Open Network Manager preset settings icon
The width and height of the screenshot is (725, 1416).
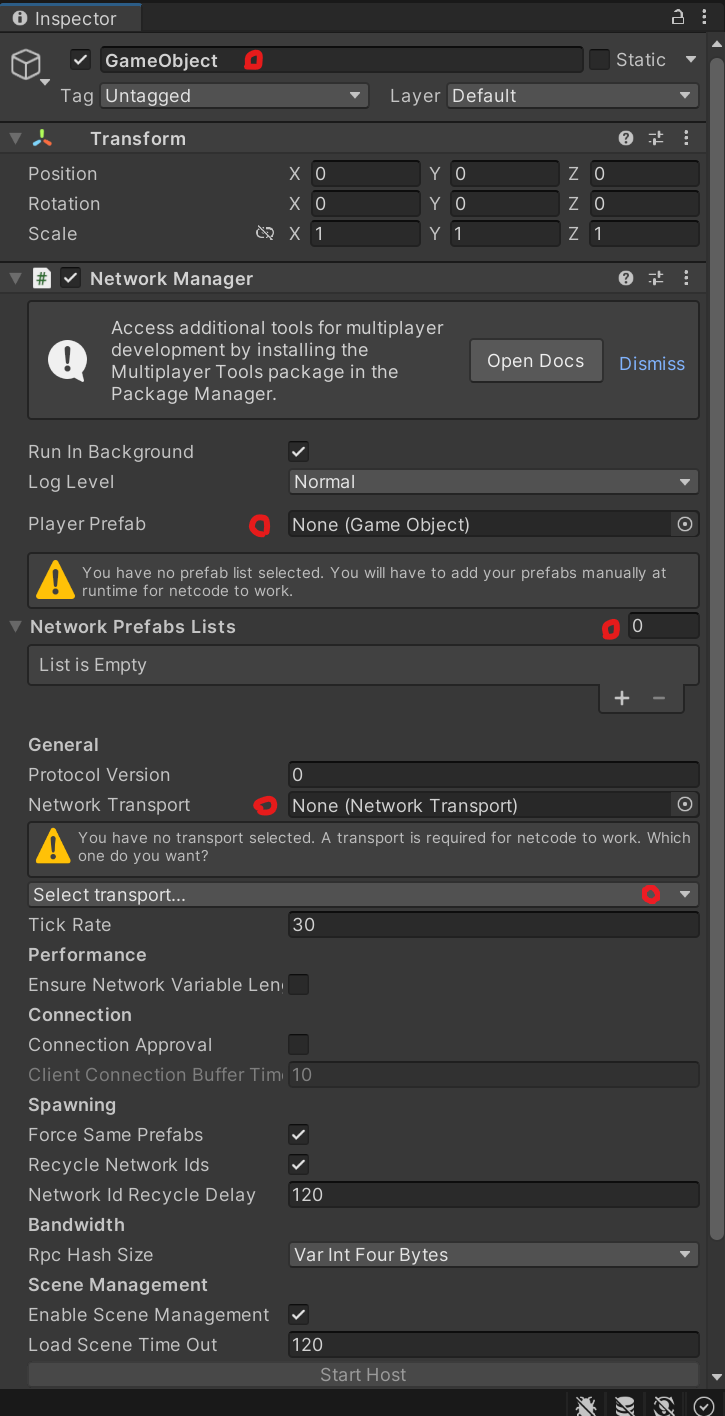click(656, 279)
